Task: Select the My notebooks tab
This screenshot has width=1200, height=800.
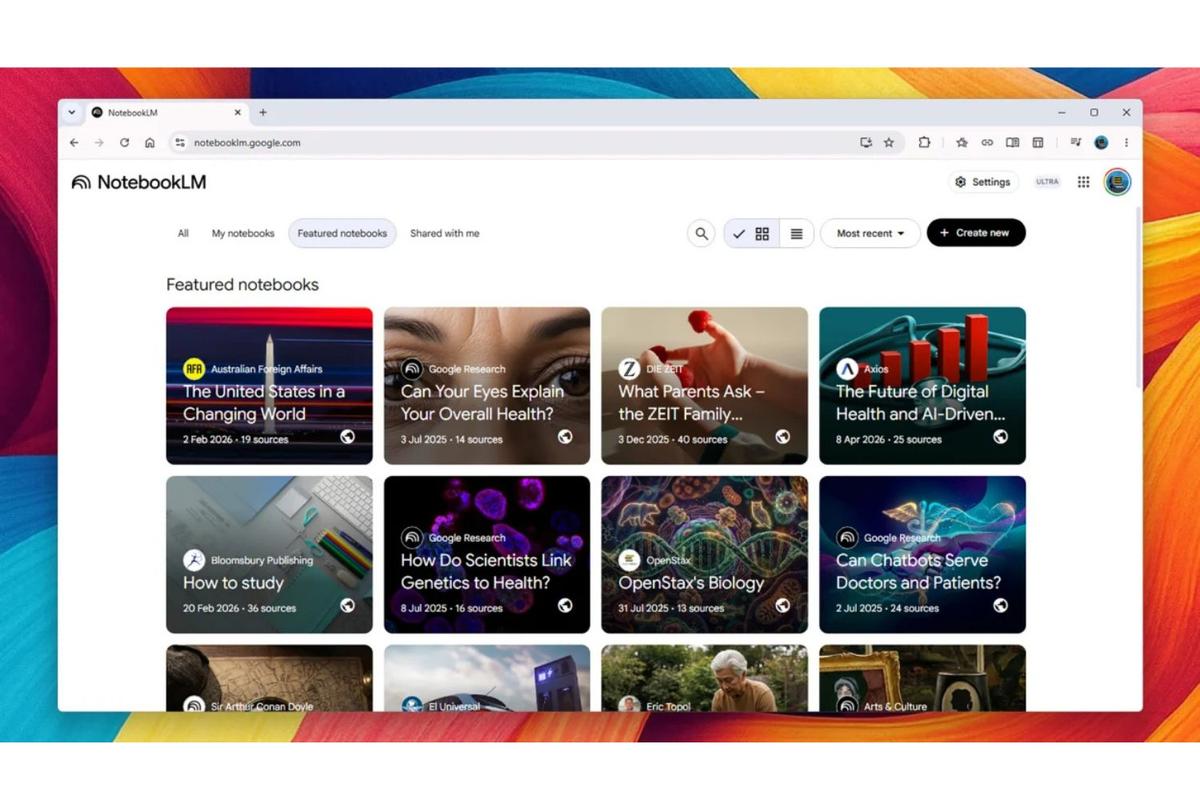Action: 243,233
